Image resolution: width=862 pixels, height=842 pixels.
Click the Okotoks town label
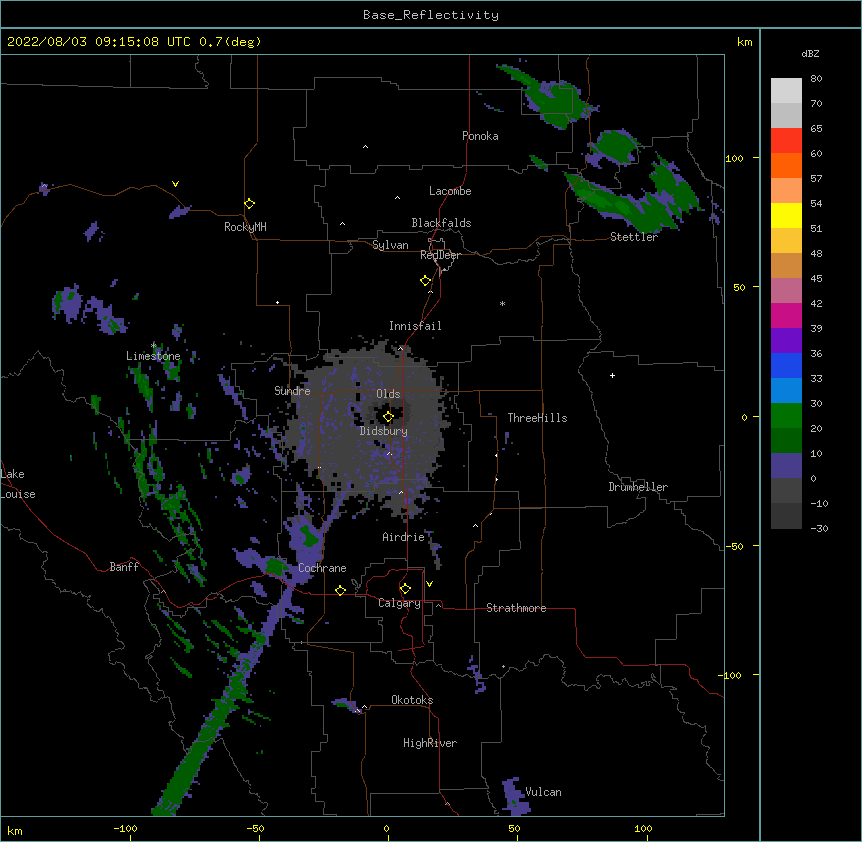coord(412,700)
